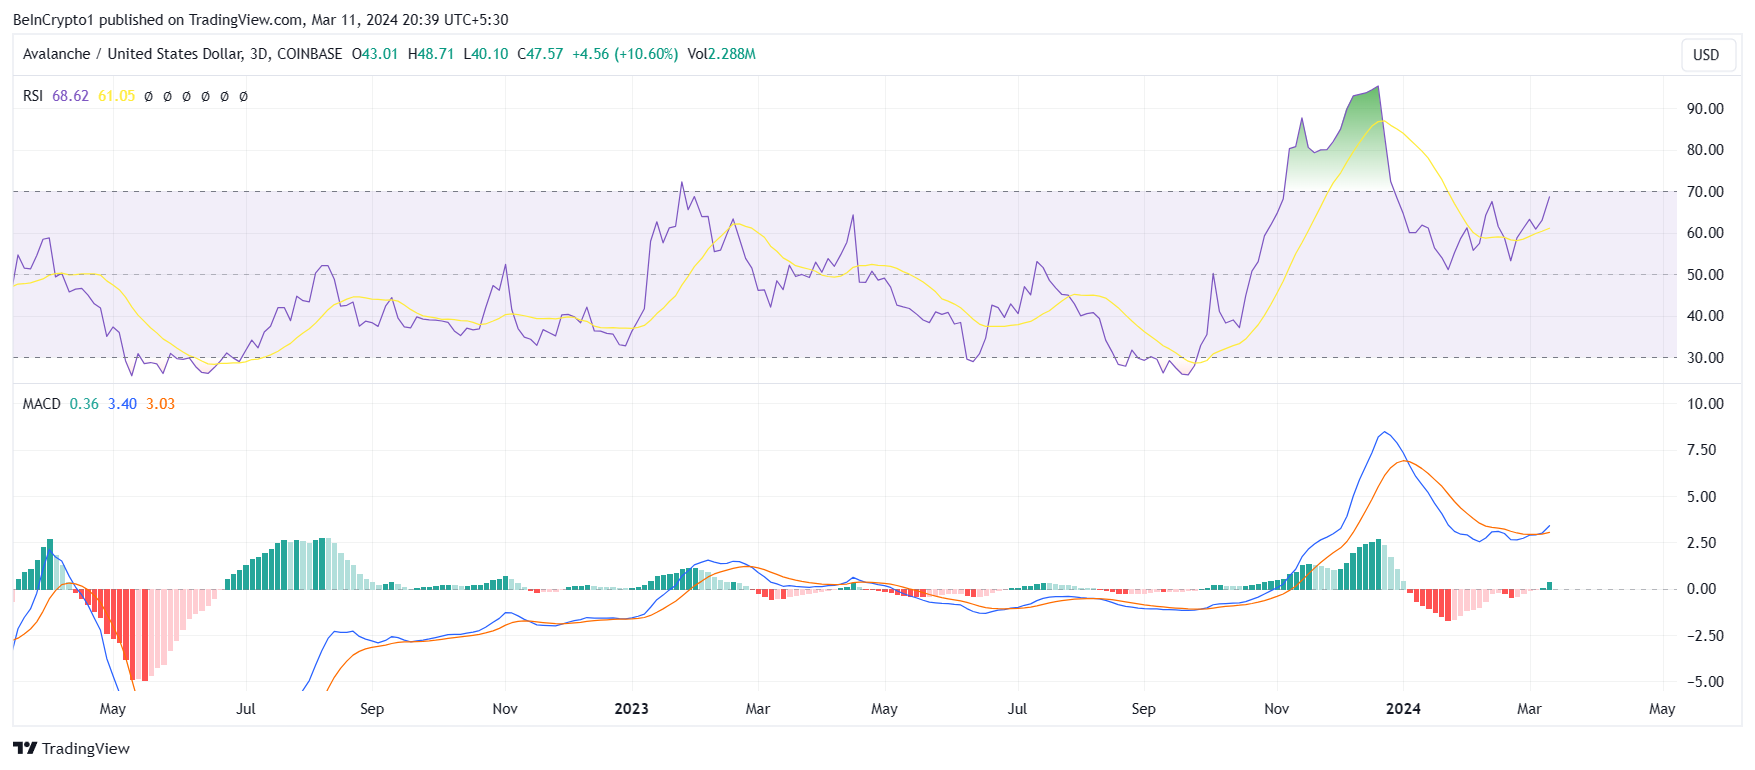Select the MACD indicator label

pyautogui.click(x=42, y=404)
